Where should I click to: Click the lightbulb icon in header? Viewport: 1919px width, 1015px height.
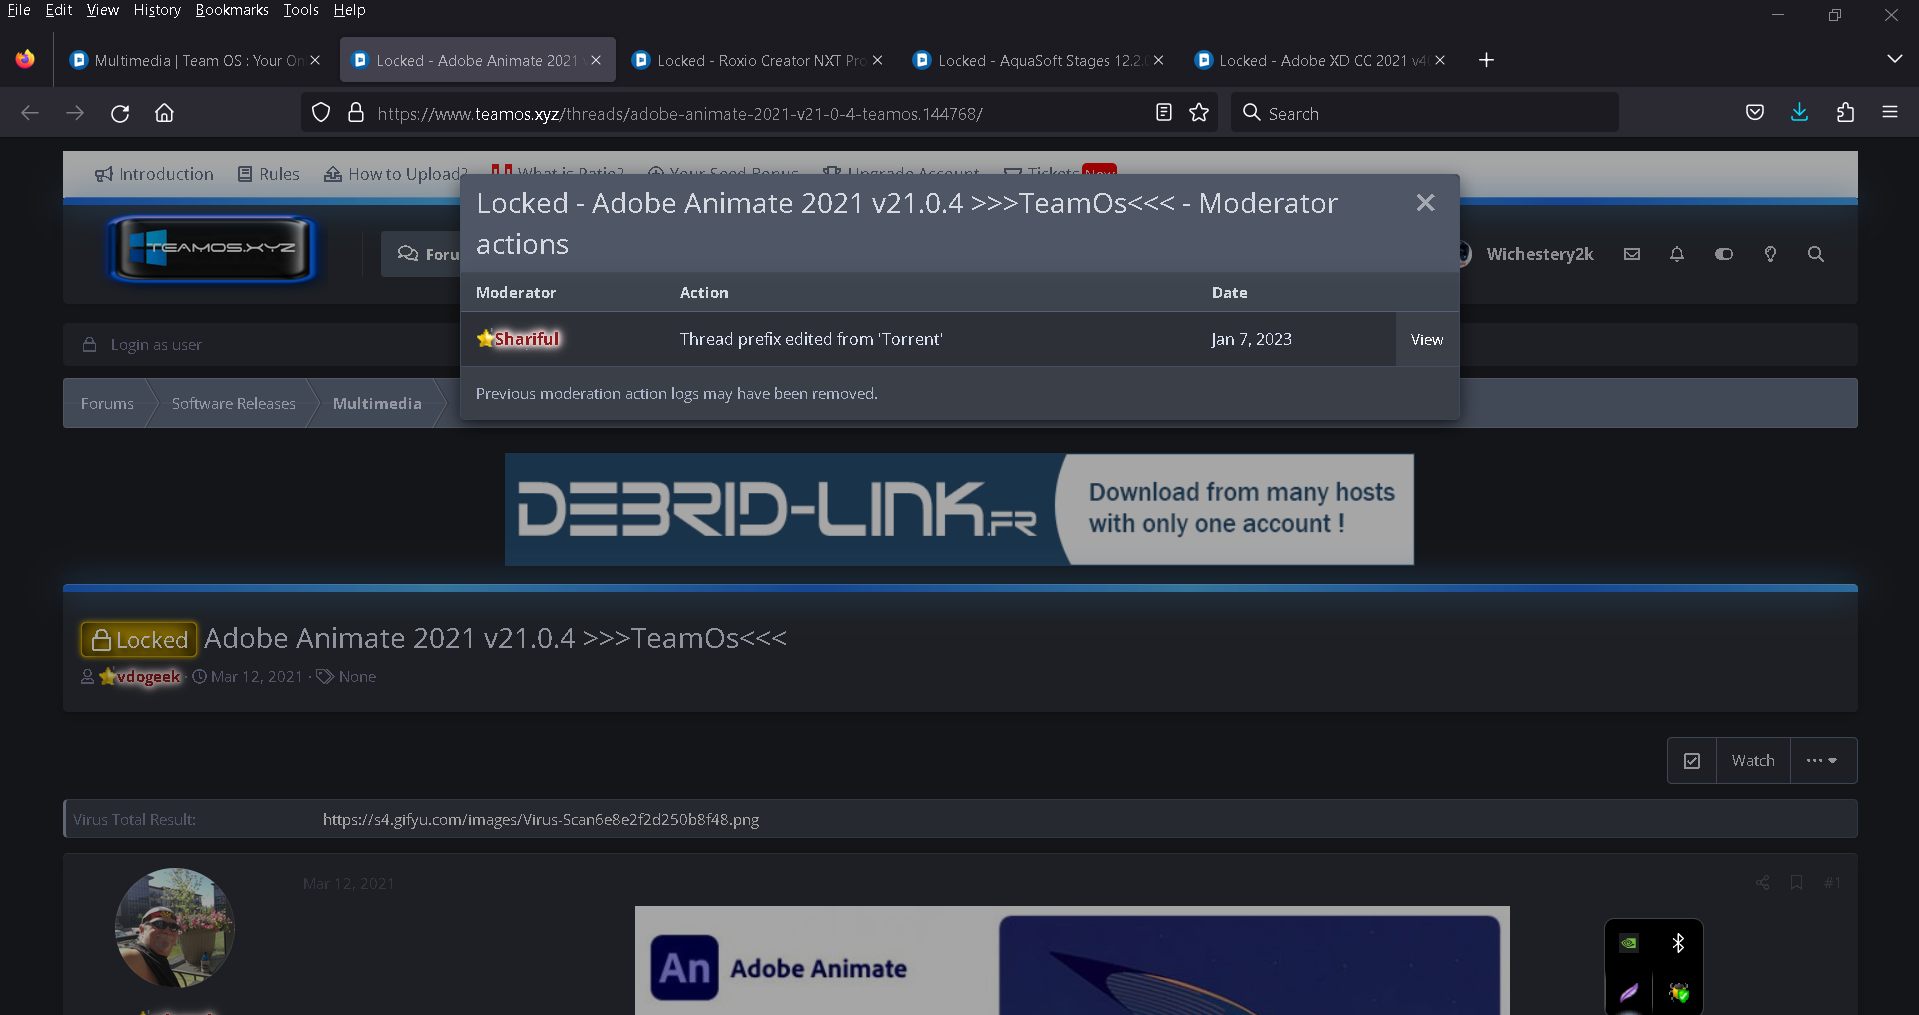click(x=1770, y=254)
